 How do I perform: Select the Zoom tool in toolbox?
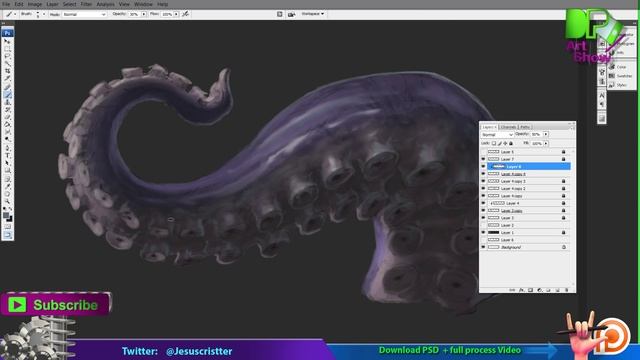(7, 201)
